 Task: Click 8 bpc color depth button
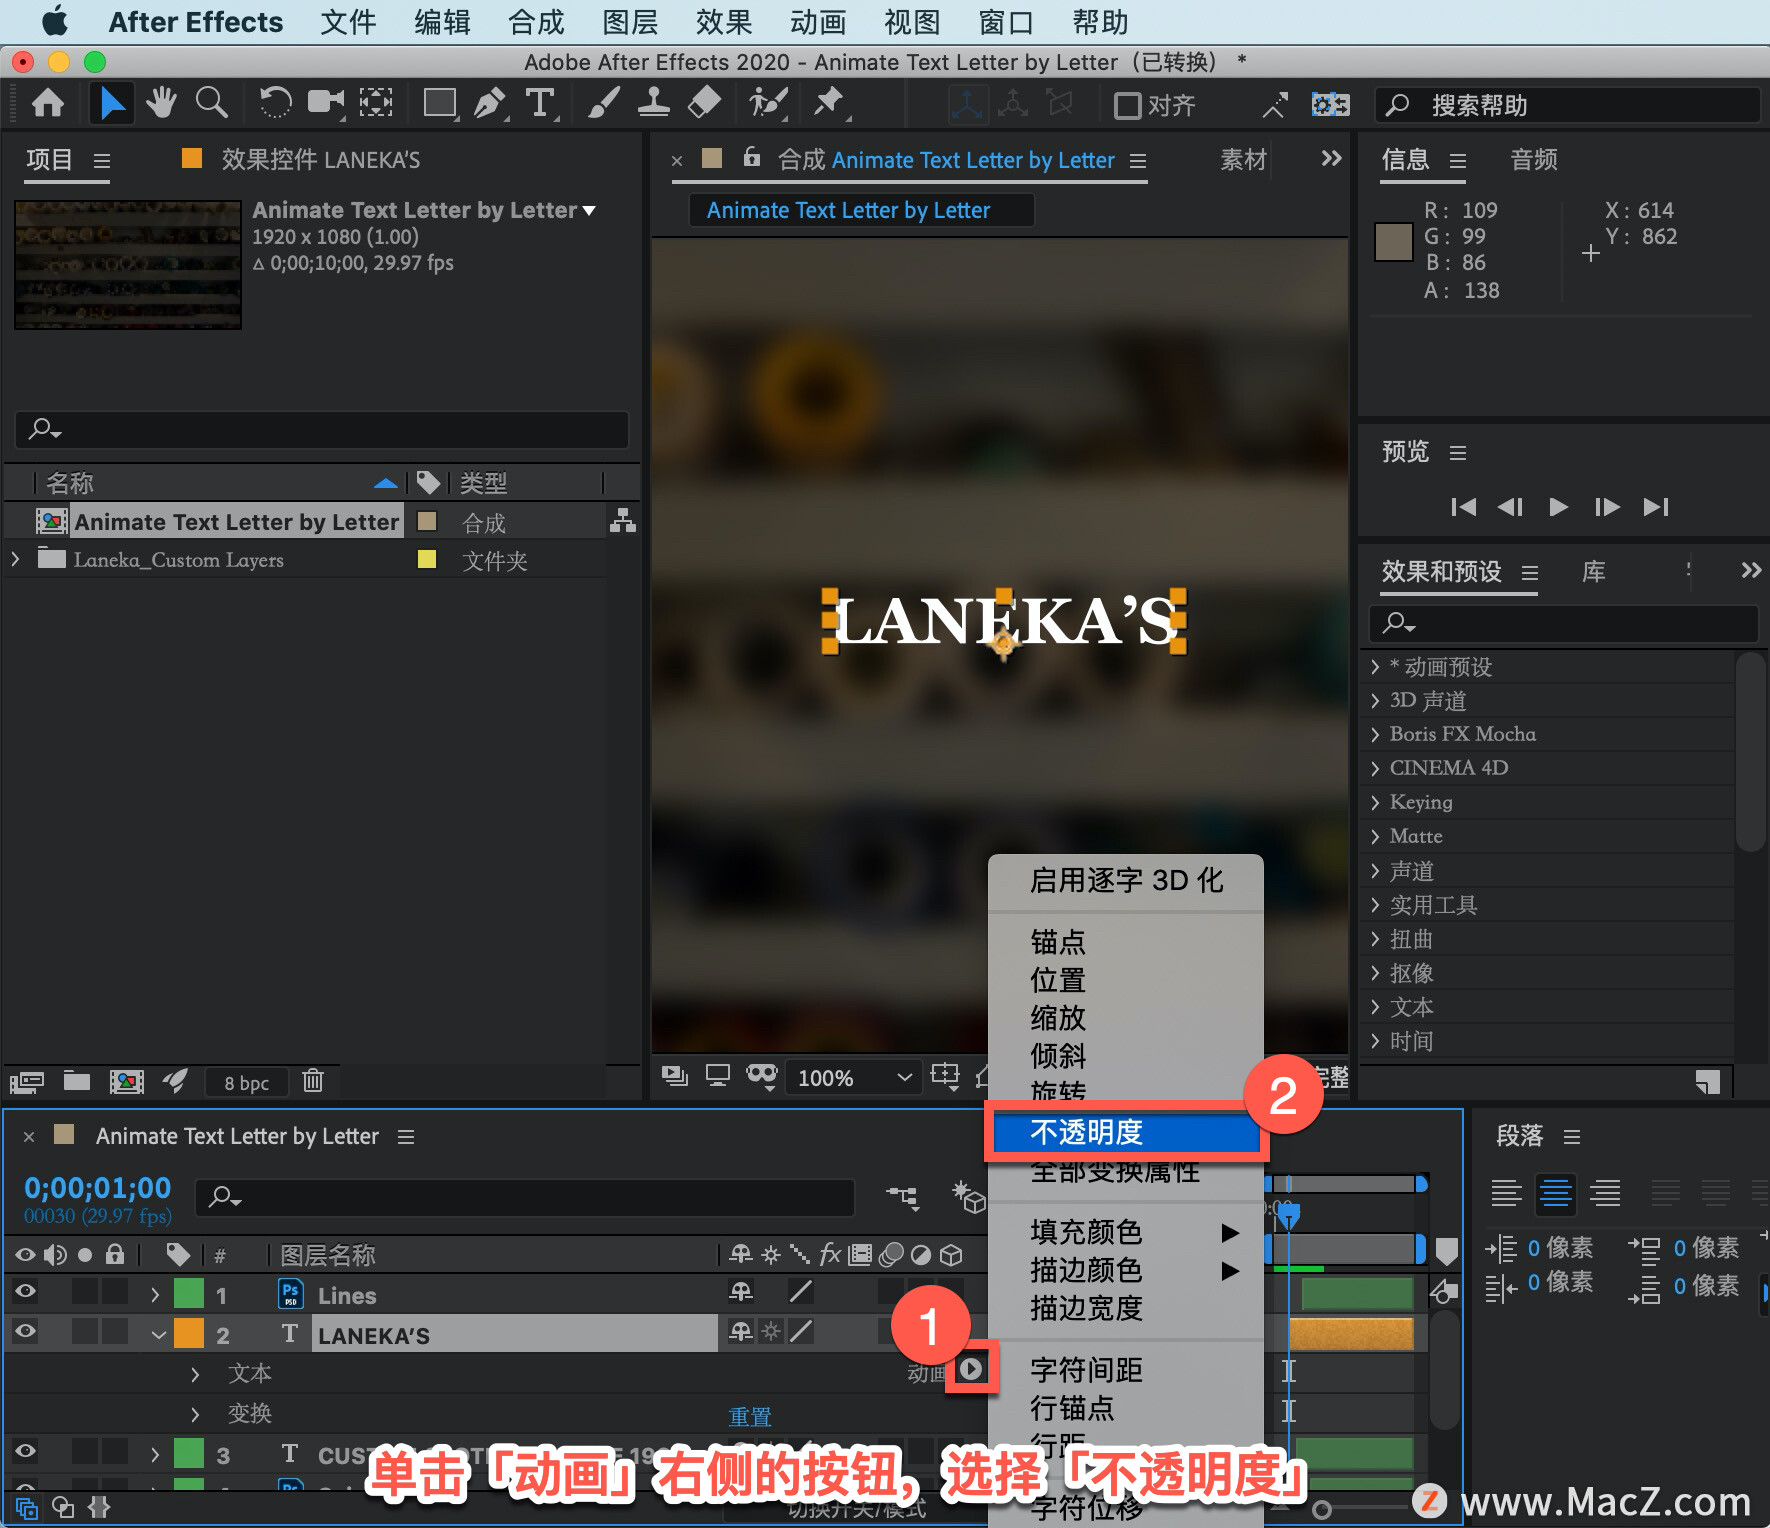click(246, 1082)
